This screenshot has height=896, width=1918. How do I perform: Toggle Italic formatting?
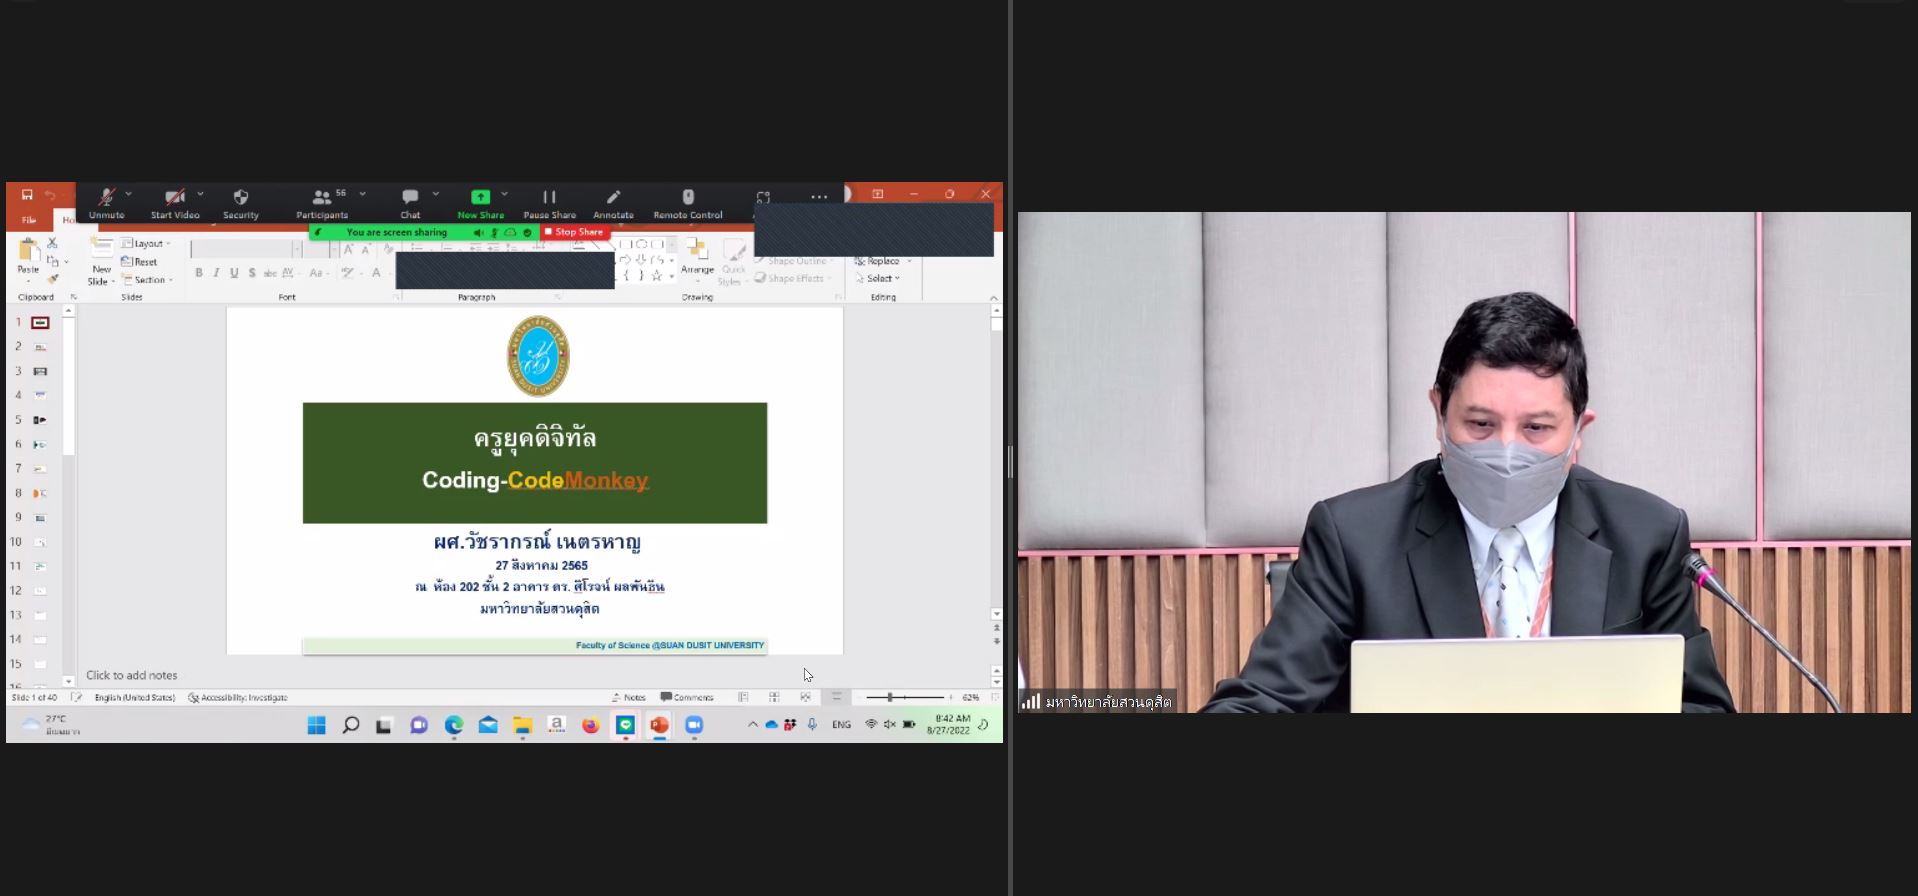click(x=216, y=273)
